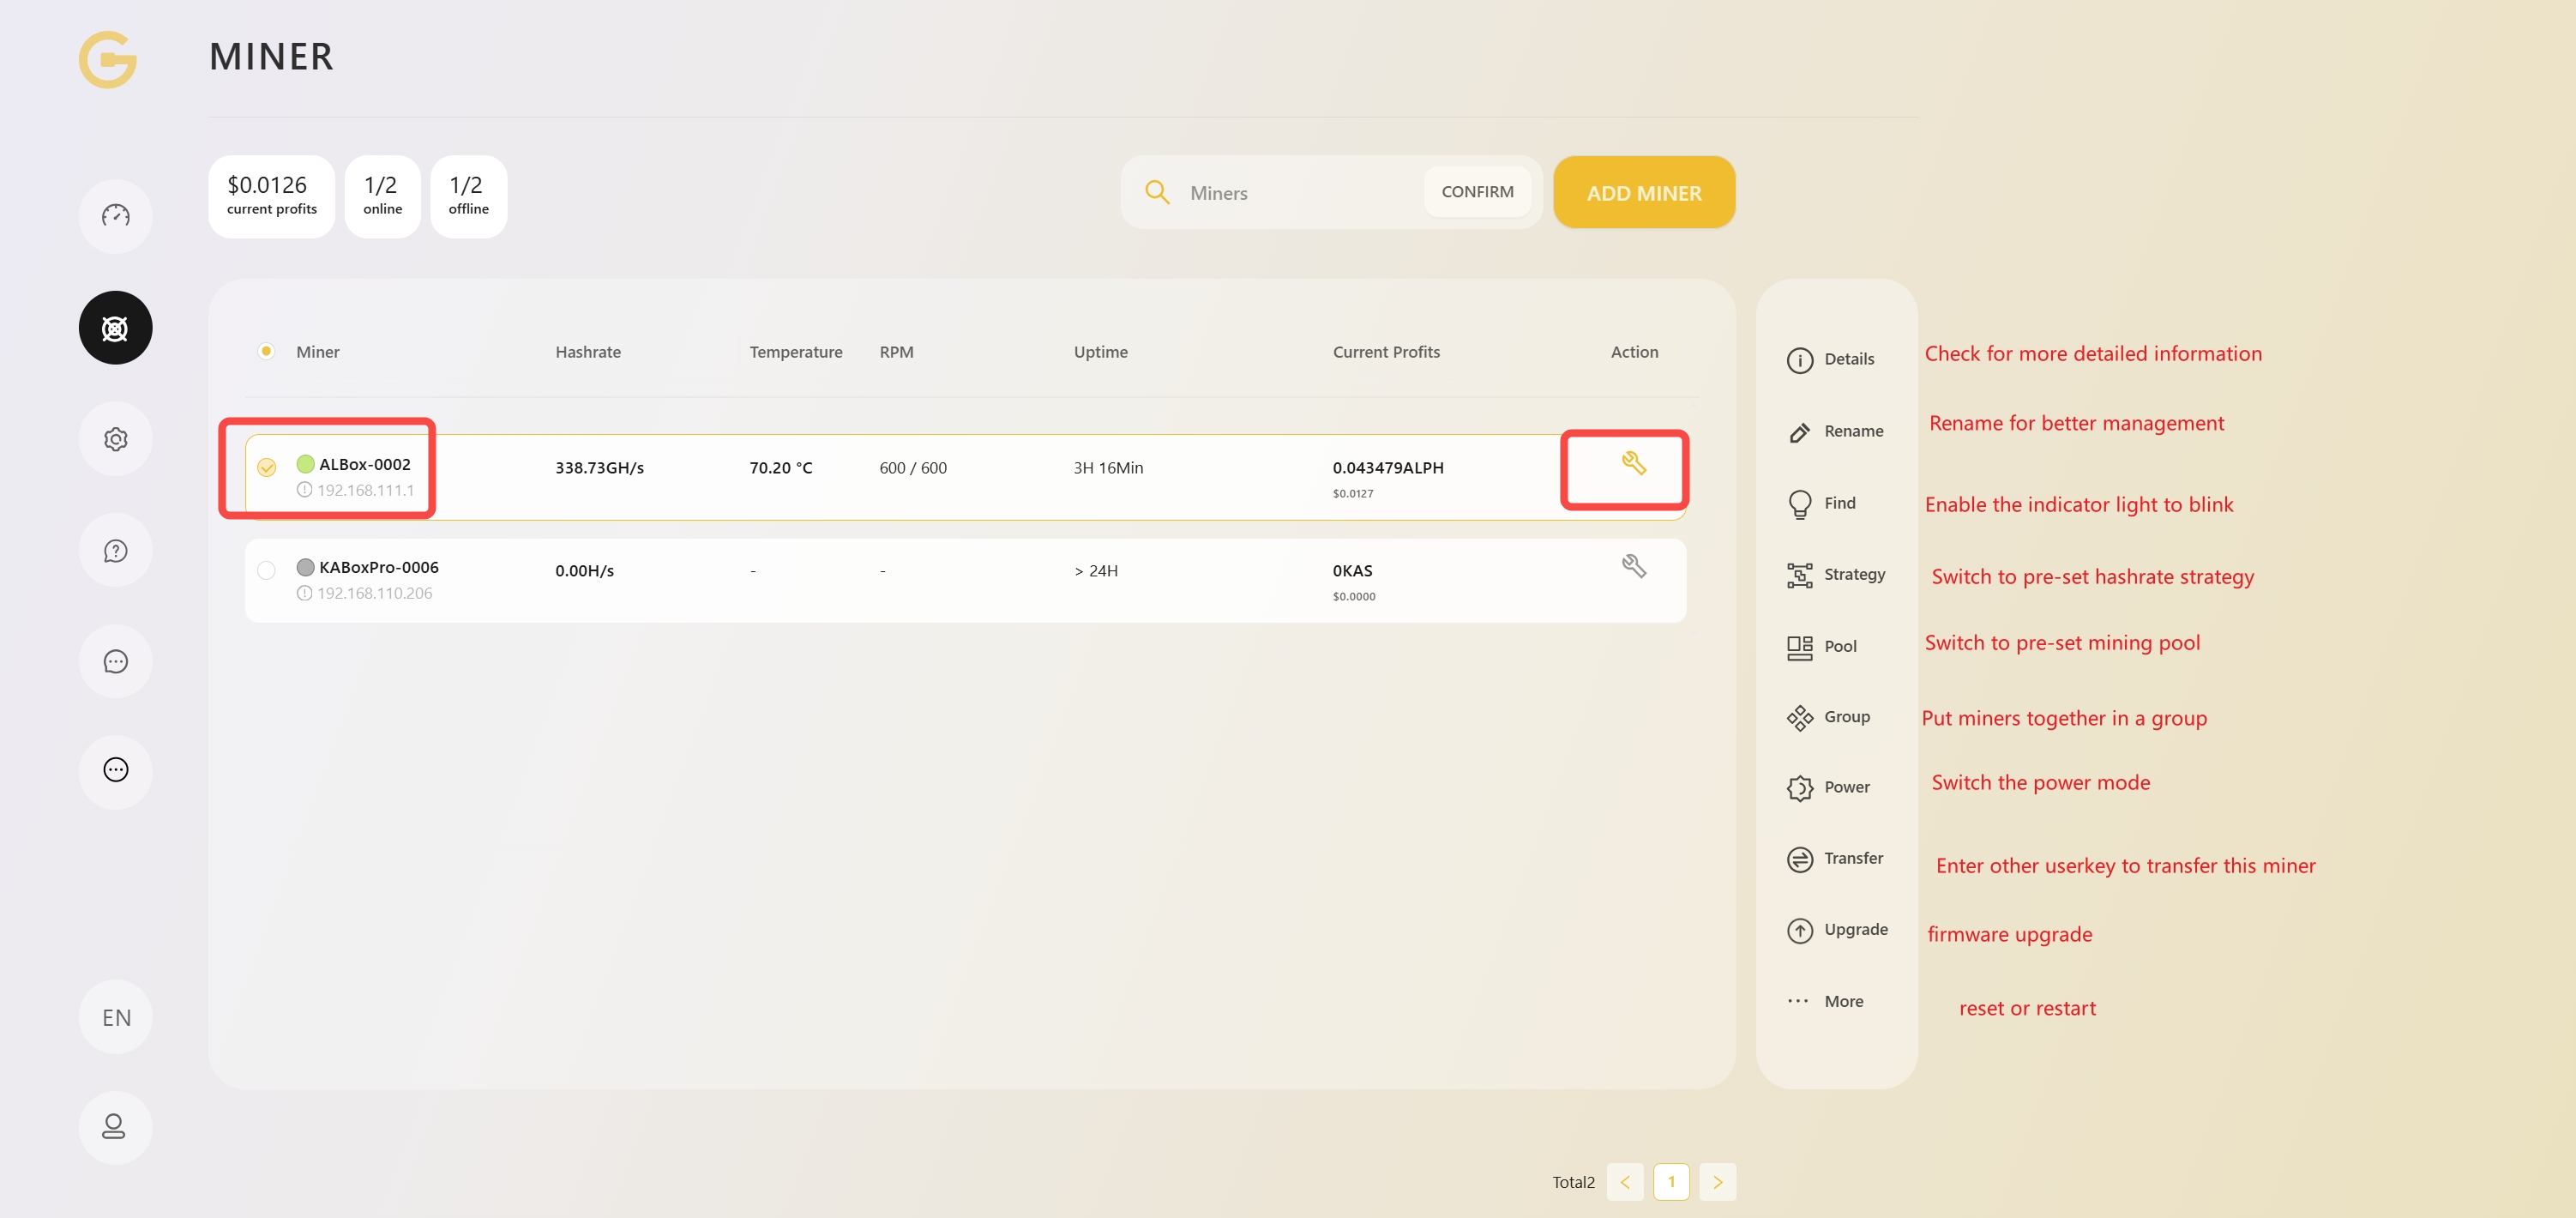2576x1218 pixels.
Task: Go to the next page arrow
Action: point(1717,1182)
